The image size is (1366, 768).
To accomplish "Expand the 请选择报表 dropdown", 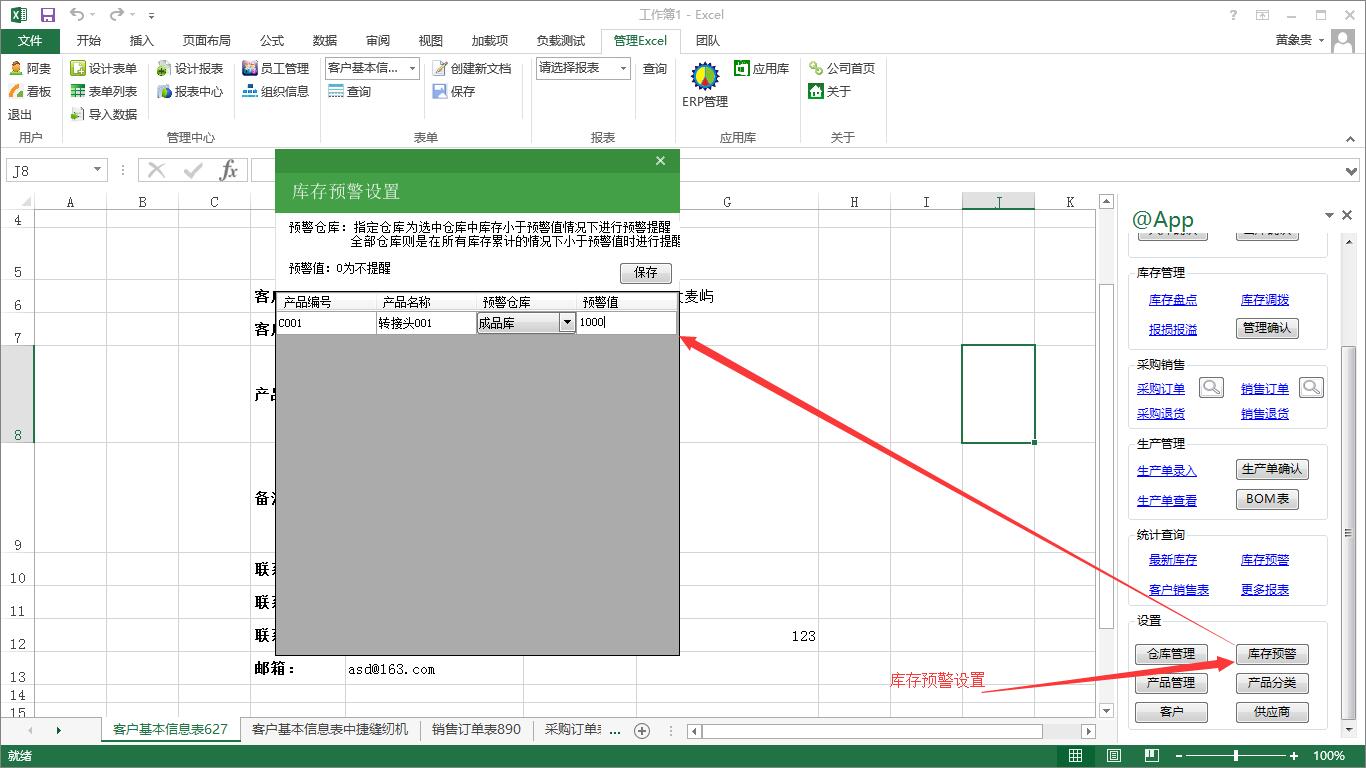I will tap(623, 68).
